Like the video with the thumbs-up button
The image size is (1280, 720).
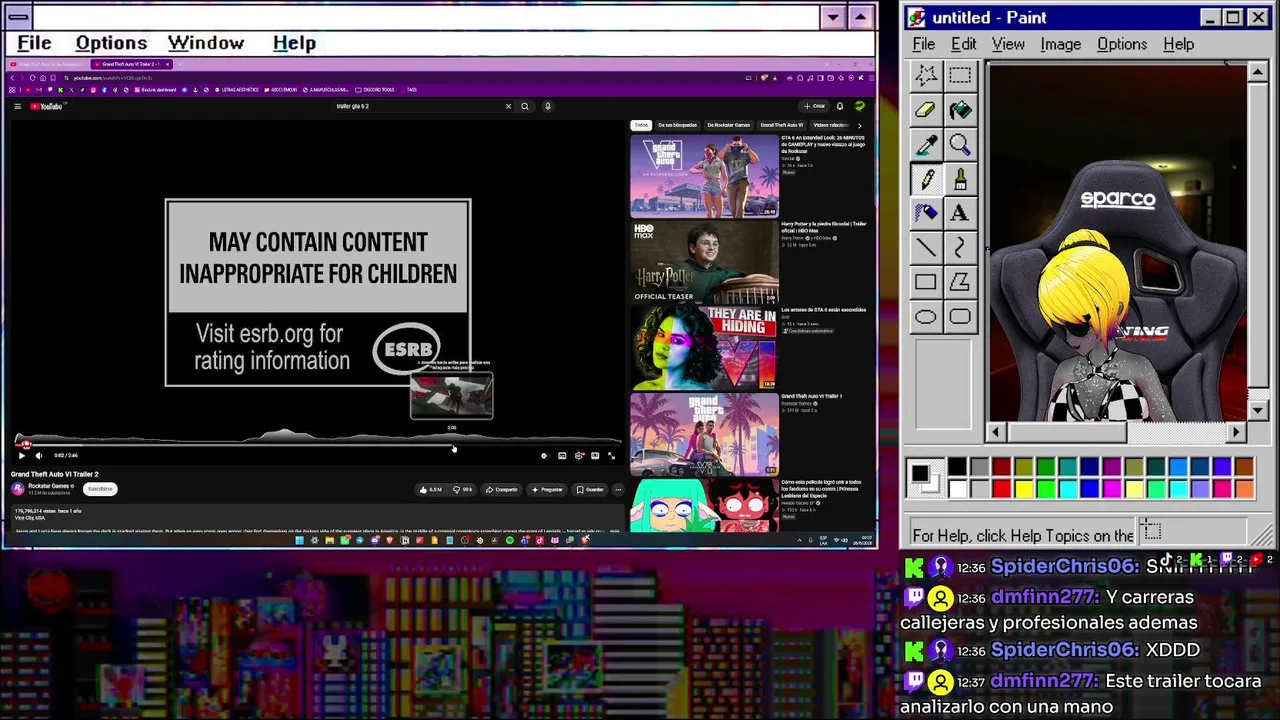pos(431,489)
